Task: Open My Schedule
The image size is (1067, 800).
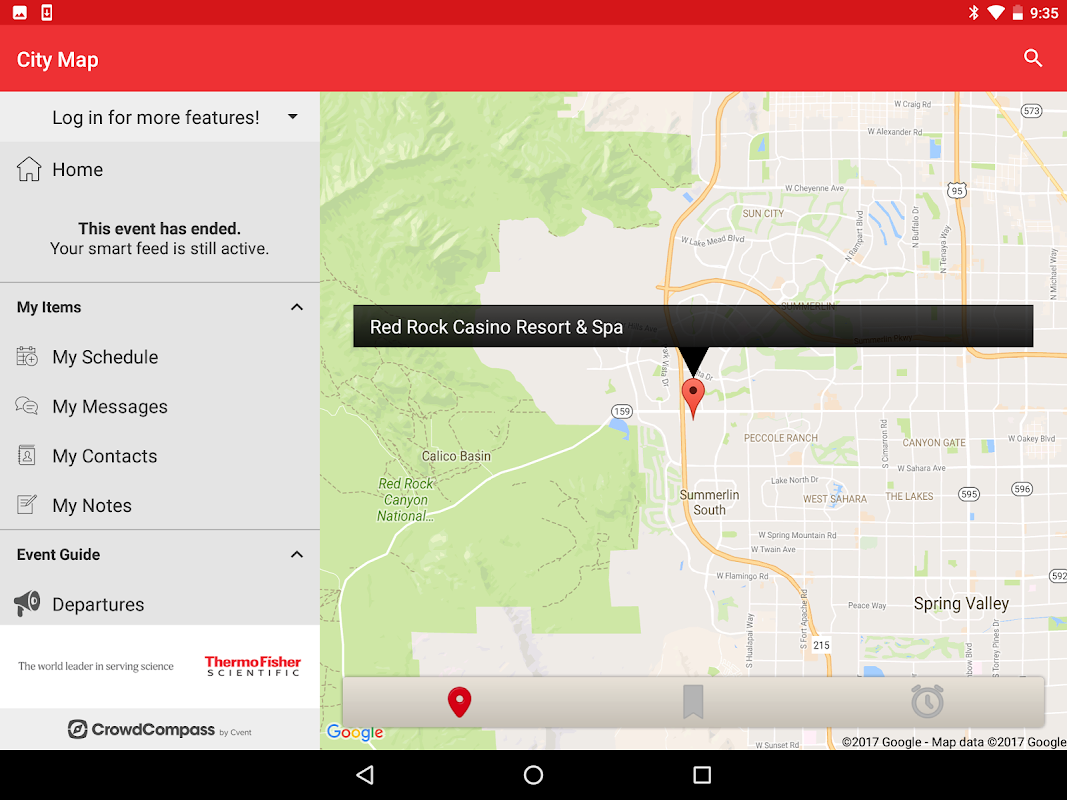Action: point(160,357)
